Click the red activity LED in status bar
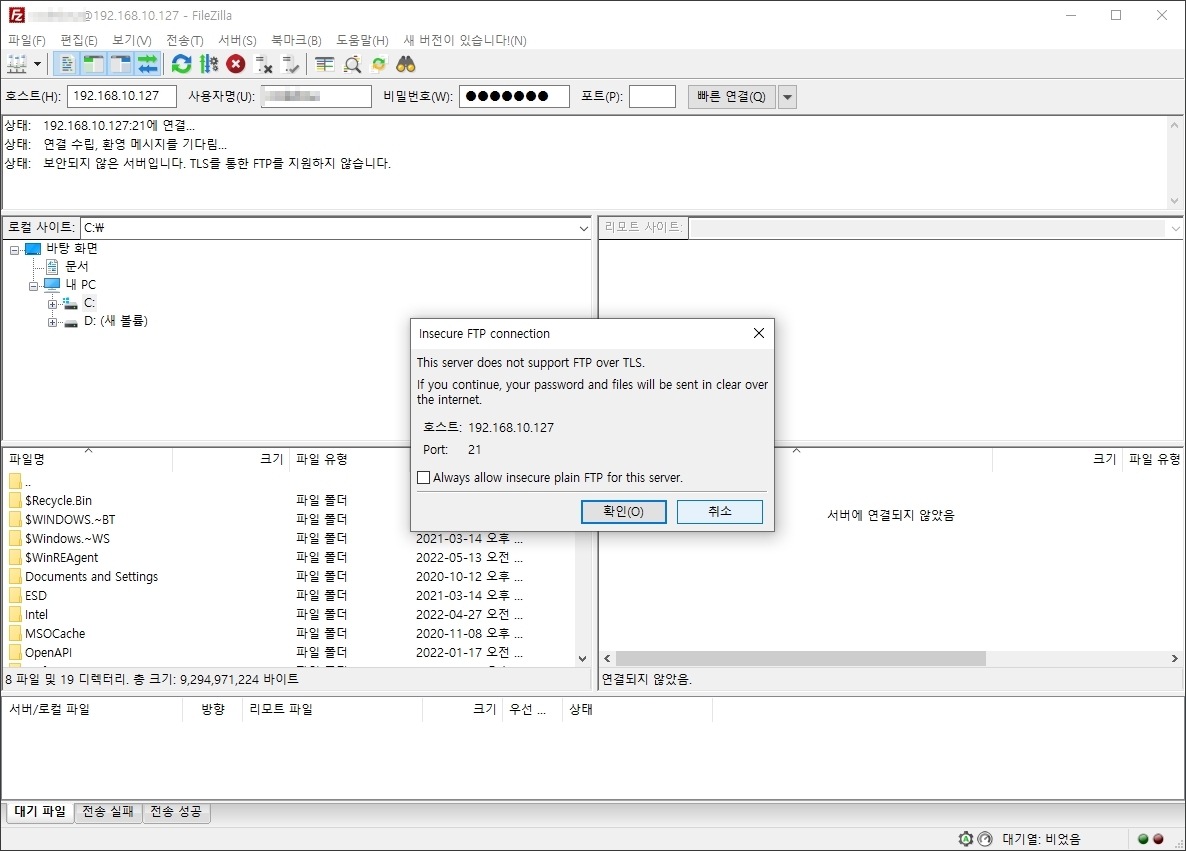1186x851 pixels. (x=1158, y=838)
